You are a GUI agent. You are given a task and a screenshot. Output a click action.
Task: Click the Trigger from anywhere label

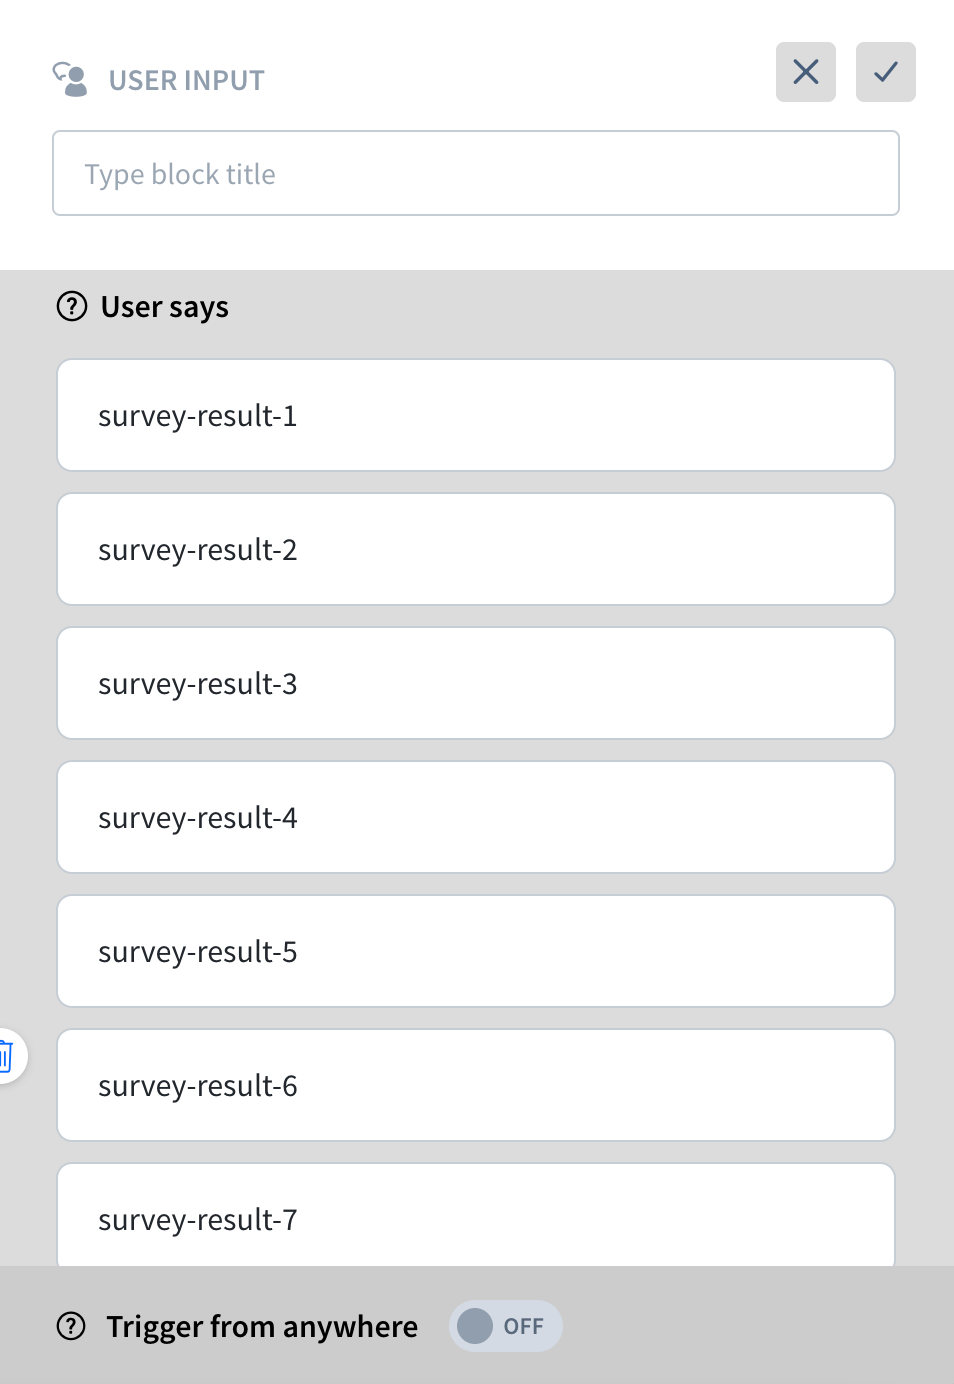point(262,1326)
